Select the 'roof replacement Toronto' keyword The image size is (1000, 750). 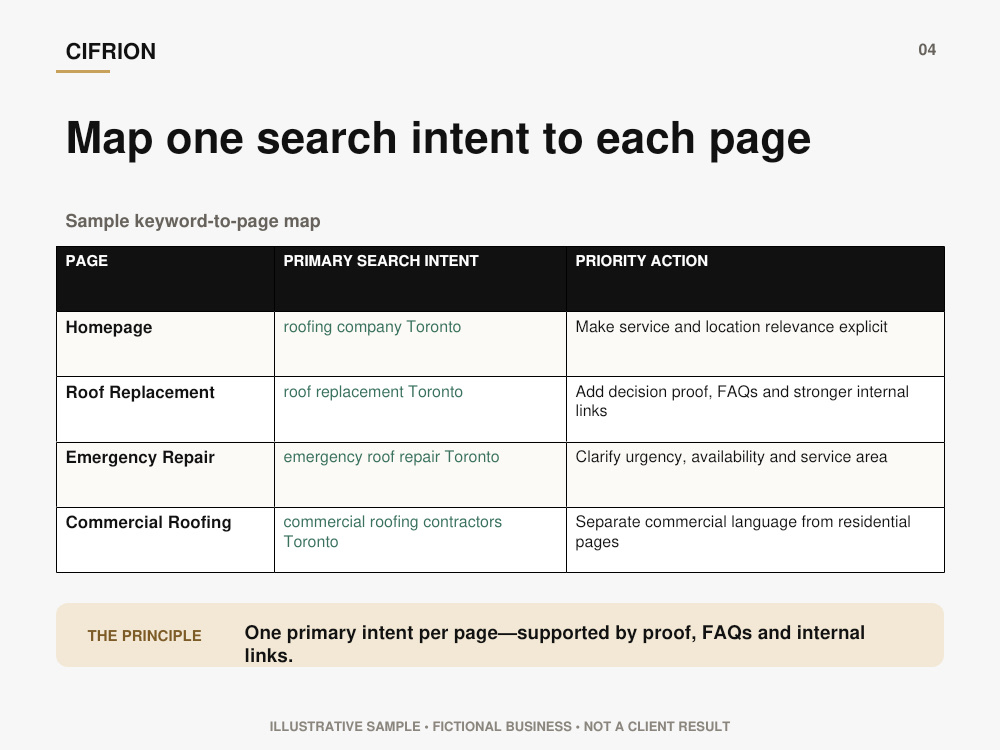(373, 392)
